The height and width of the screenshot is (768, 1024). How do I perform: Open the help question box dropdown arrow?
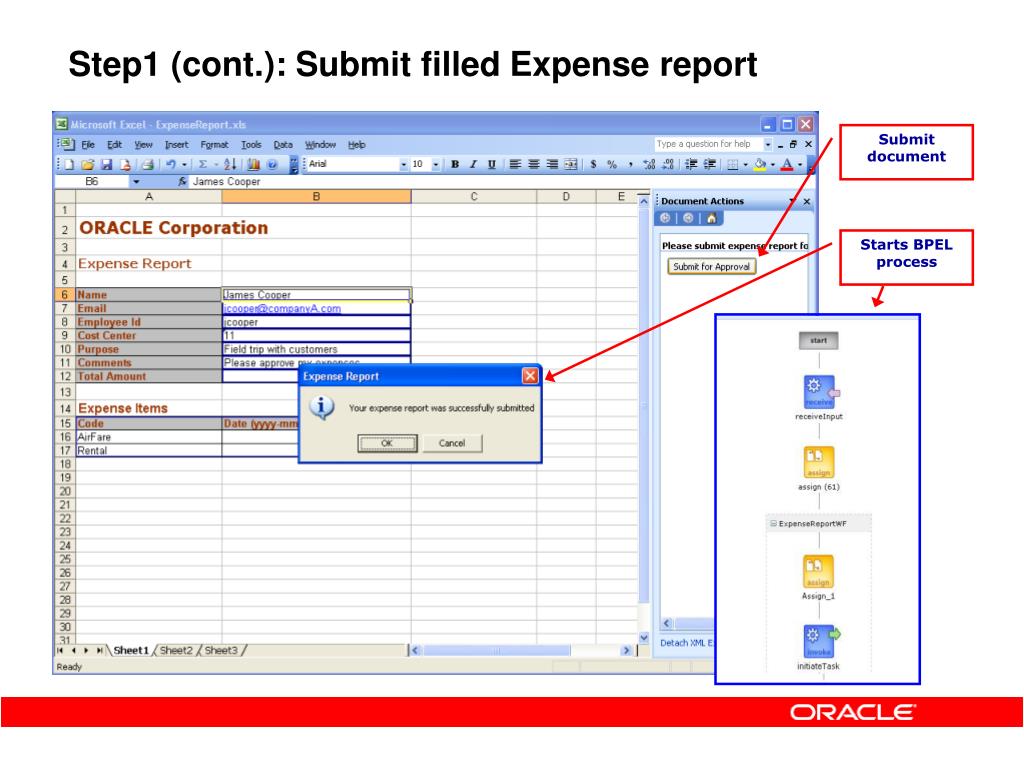pos(768,144)
